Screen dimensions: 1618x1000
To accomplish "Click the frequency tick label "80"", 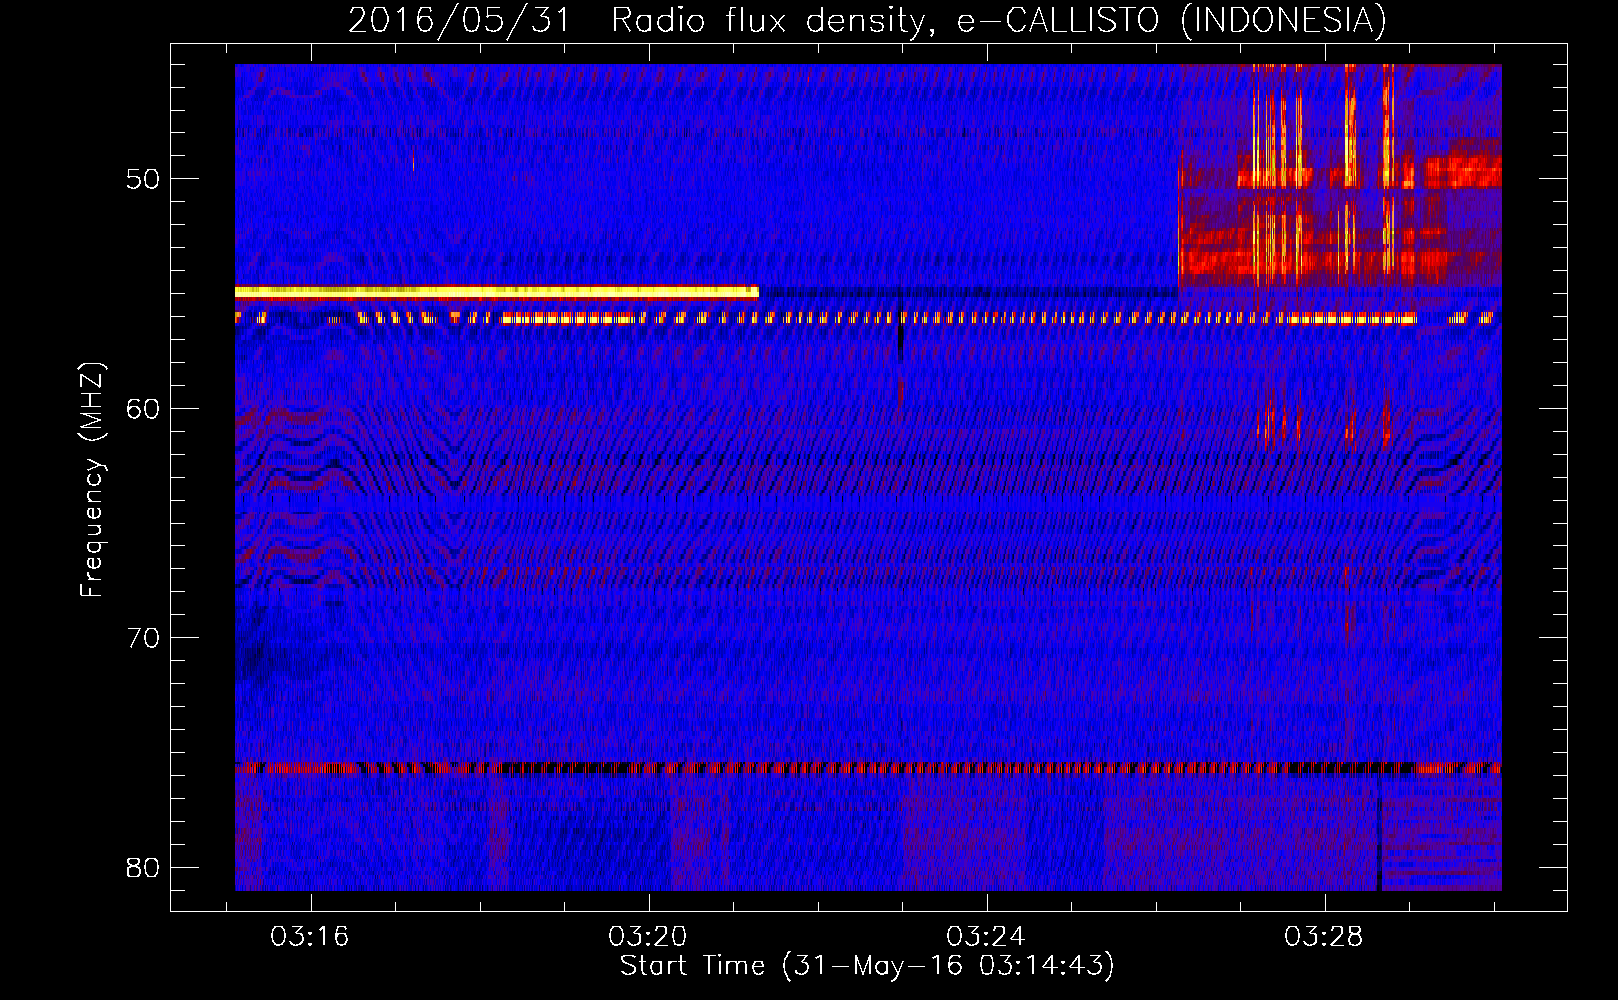I will pos(143,867).
